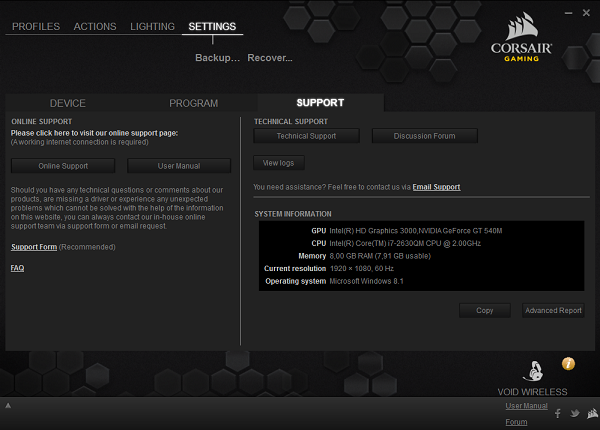
Task: Click the VOID WIRELESS device label
Action: [532, 392]
